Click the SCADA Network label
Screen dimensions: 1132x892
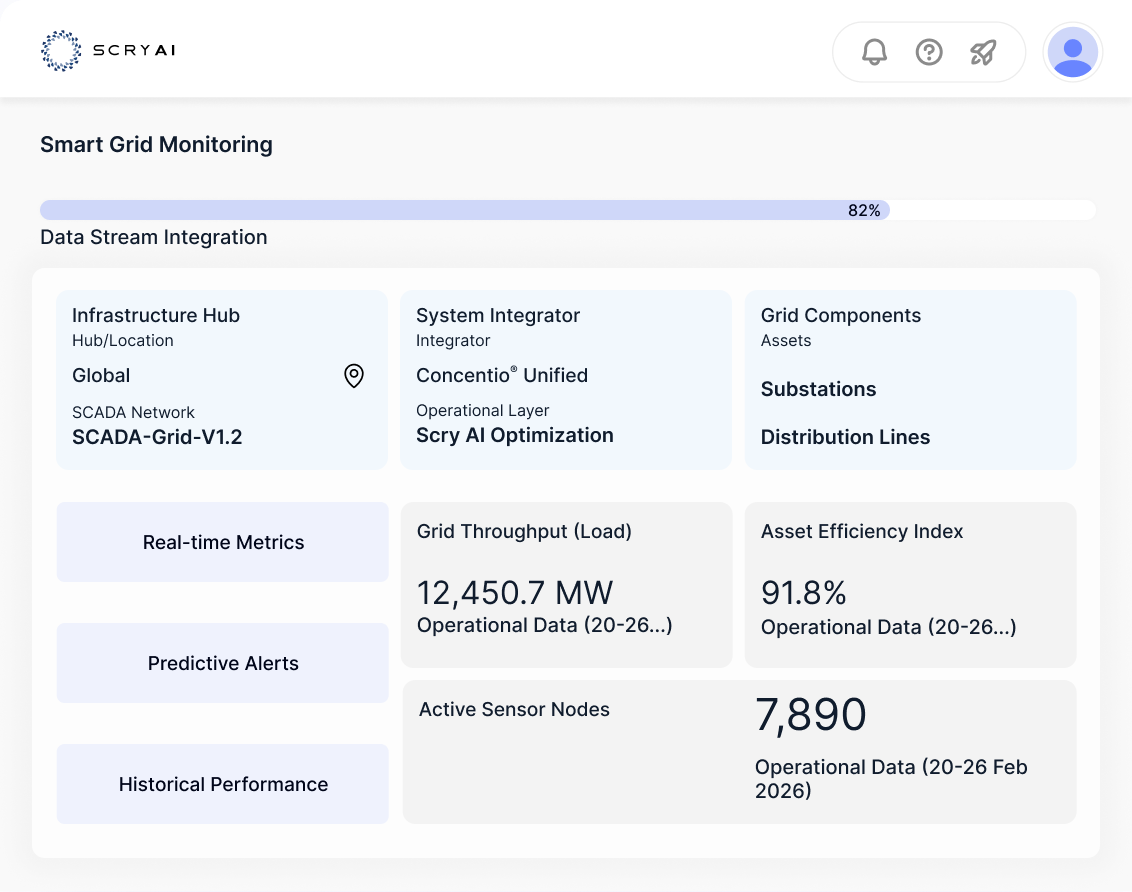click(x=134, y=413)
